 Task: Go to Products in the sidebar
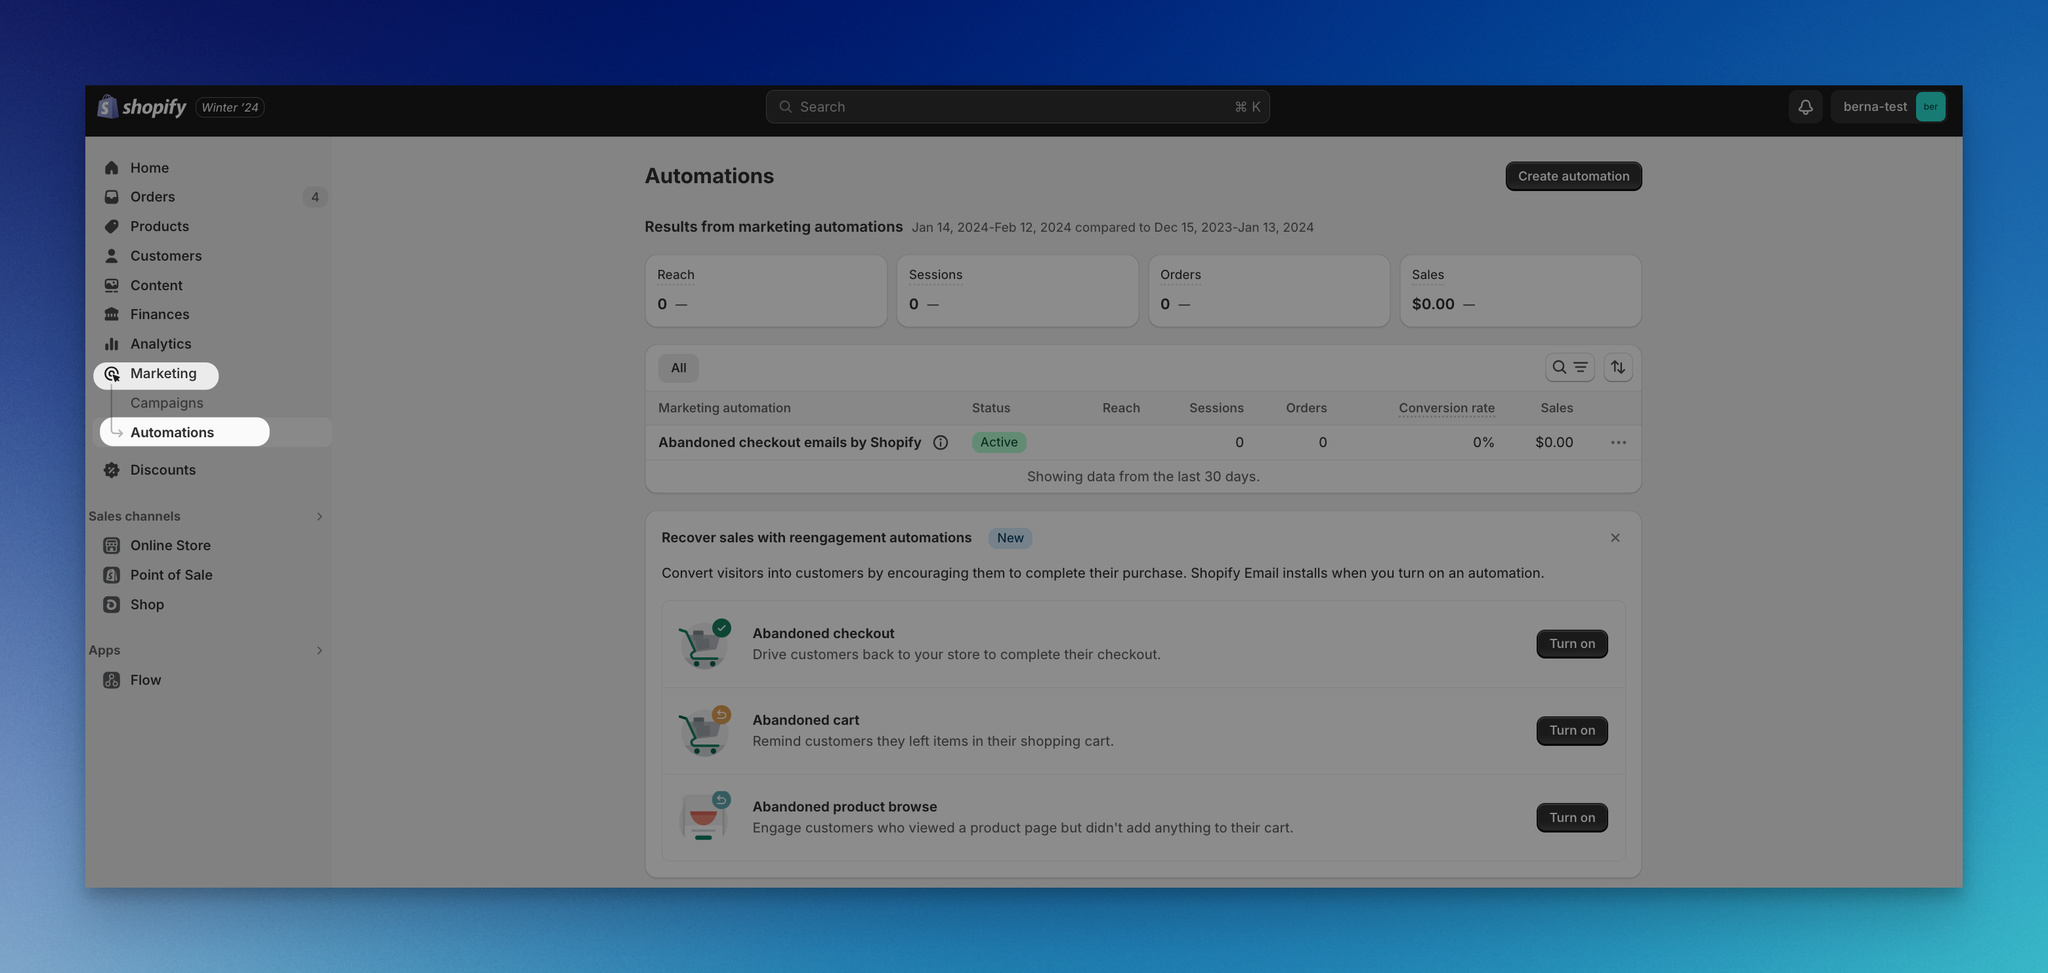(159, 227)
